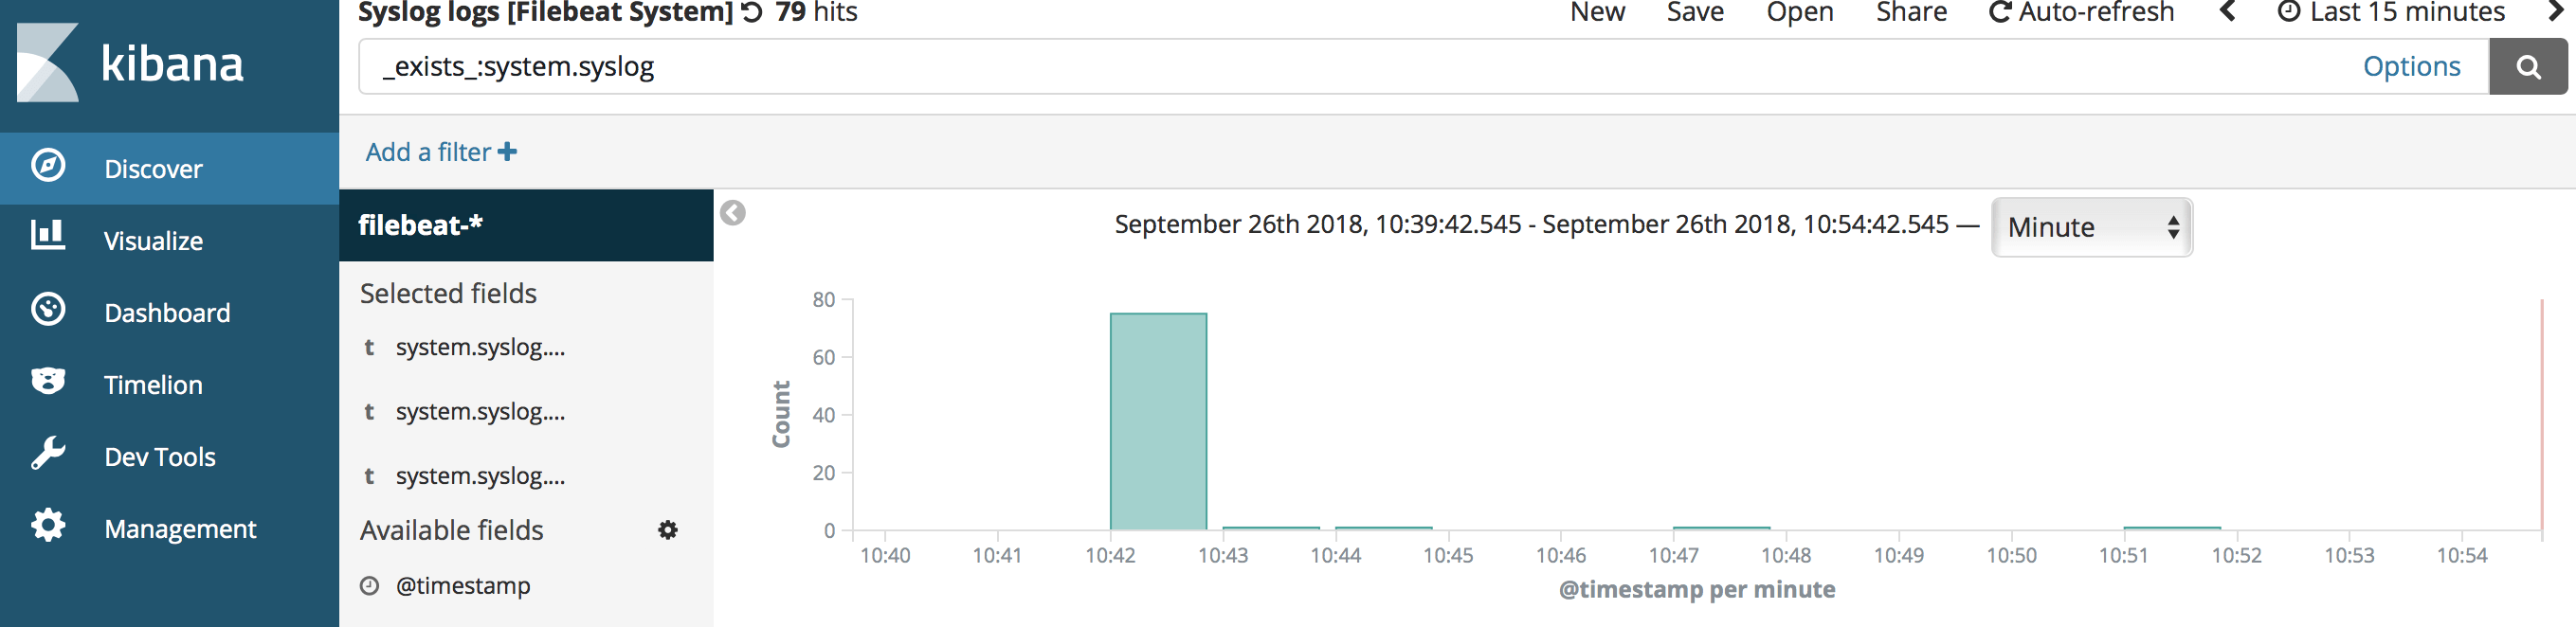This screenshot has width=2576, height=627.
Task: Click the Options link in search bar
Action: 2411,66
